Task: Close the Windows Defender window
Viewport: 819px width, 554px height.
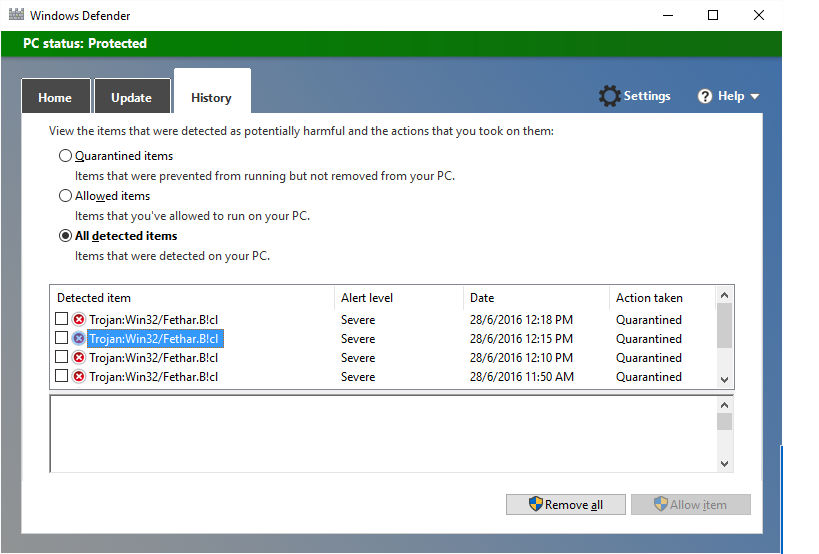Action: coord(759,15)
